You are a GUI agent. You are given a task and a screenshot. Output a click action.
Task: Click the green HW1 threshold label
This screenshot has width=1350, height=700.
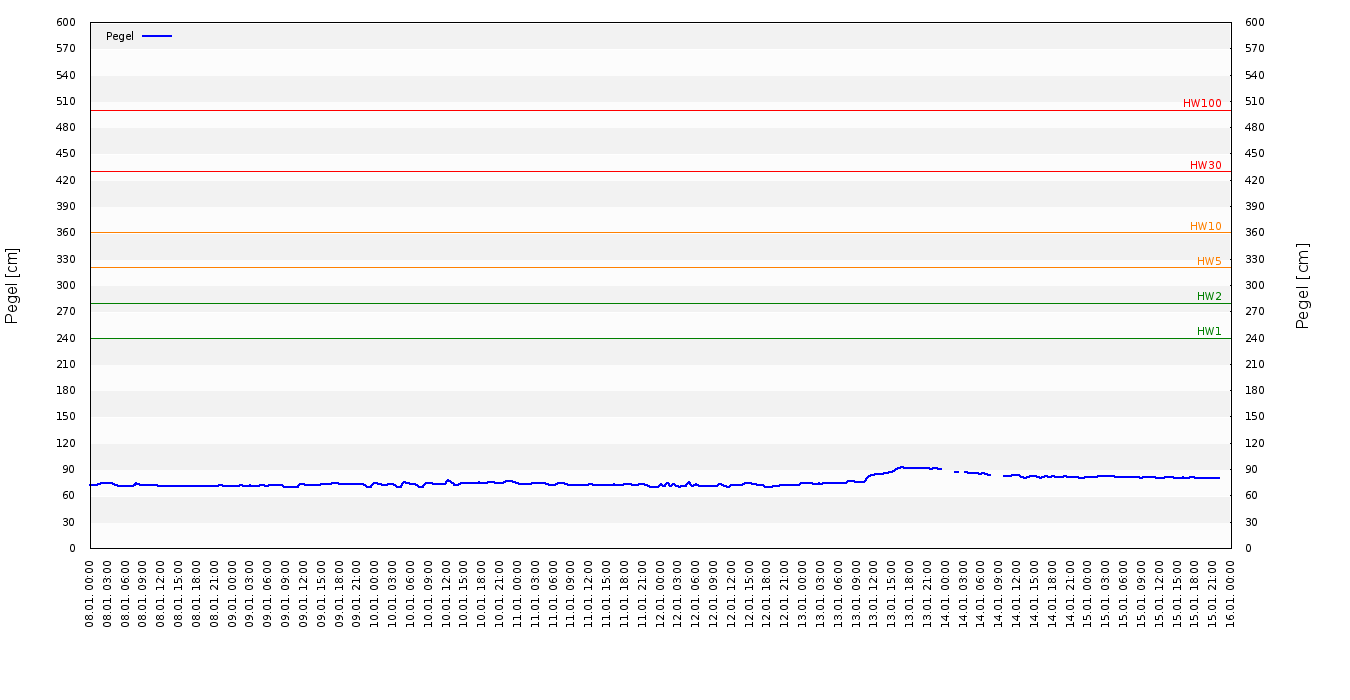[x=1209, y=331]
